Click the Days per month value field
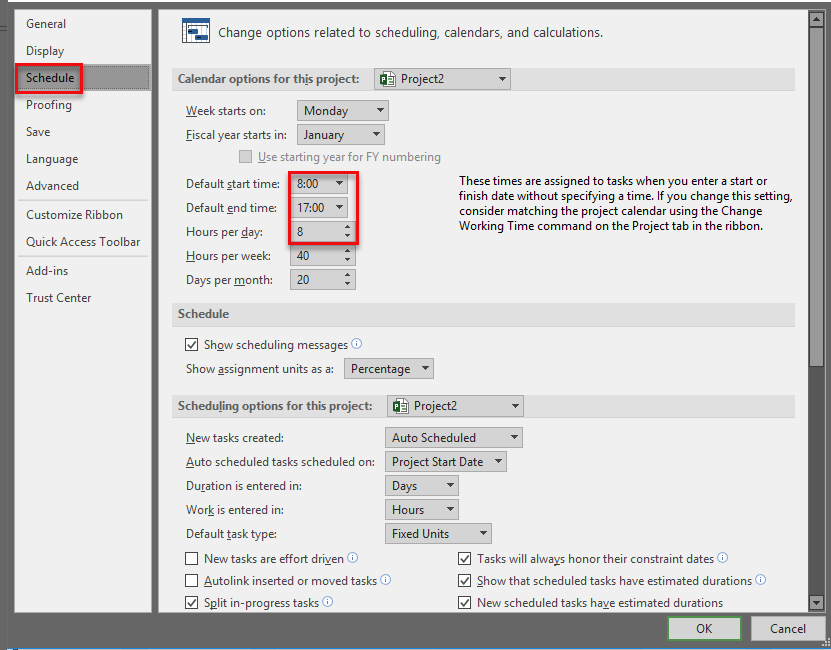 (x=314, y=280)
